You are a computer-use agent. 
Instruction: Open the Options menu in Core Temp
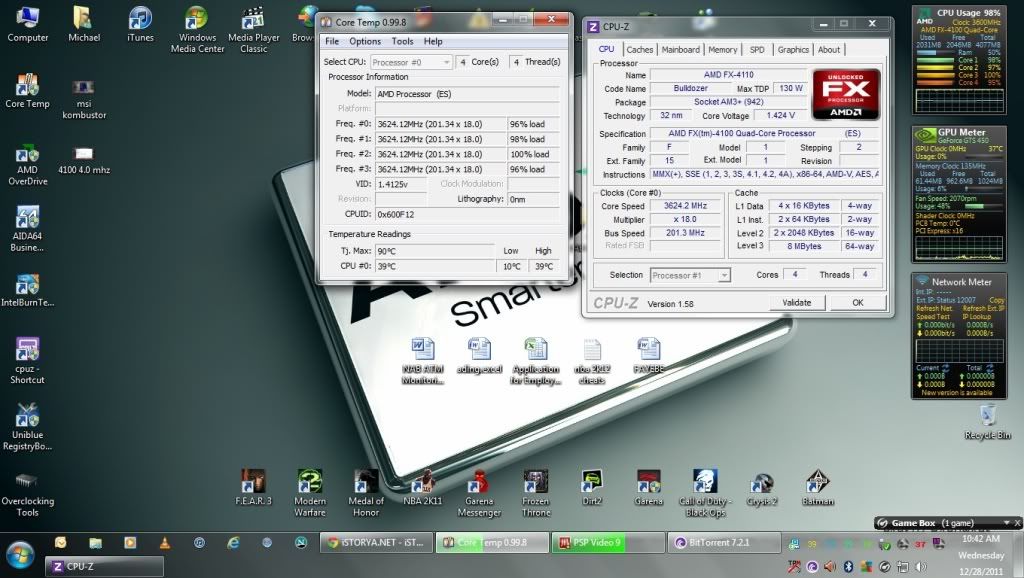click(364, 41)
